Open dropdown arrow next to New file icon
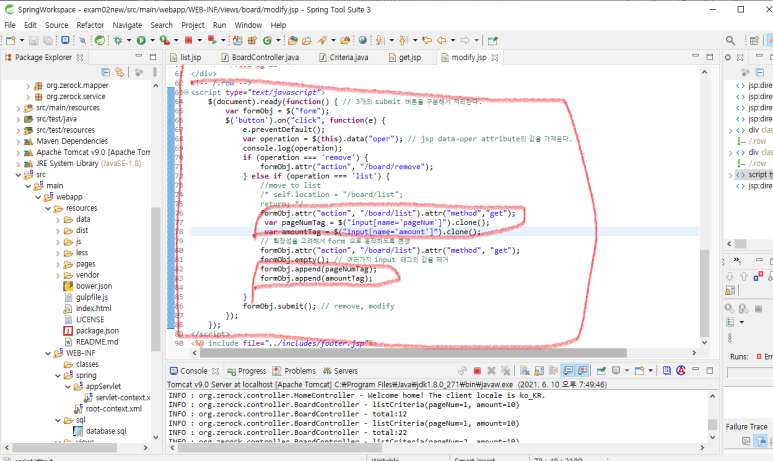Screen dimensions: 773x461 pyautogui.click(x=21, y=40)
